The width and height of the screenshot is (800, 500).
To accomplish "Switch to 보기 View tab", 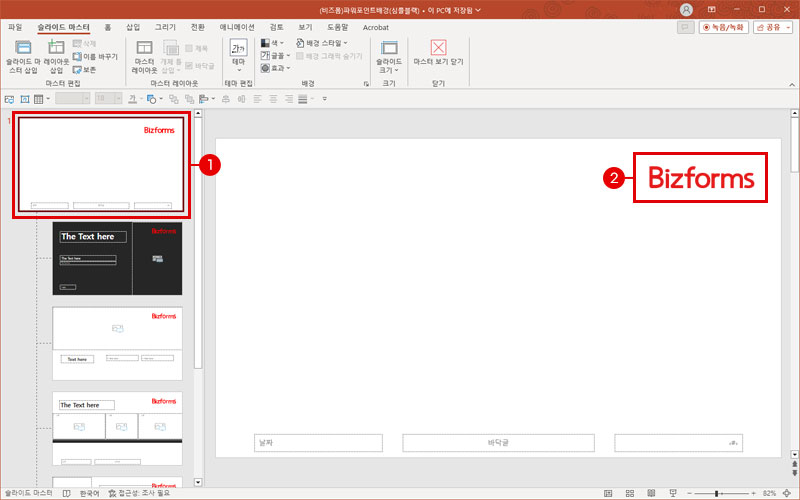I will 305,27.
